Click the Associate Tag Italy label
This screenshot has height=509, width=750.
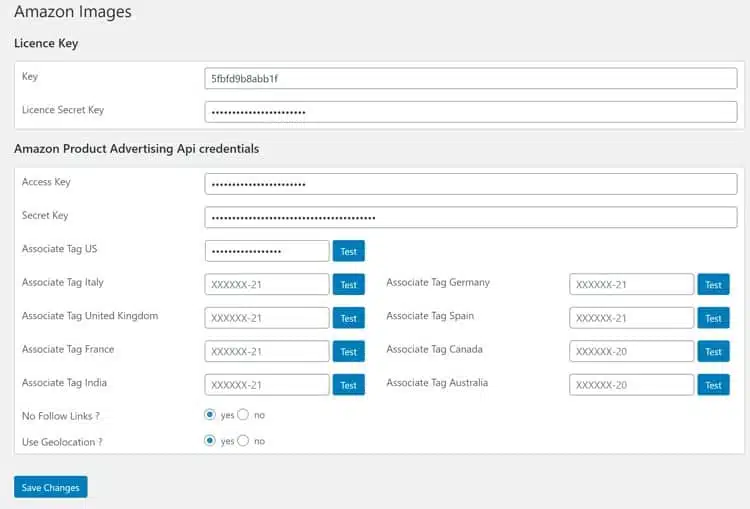point(63,282)
